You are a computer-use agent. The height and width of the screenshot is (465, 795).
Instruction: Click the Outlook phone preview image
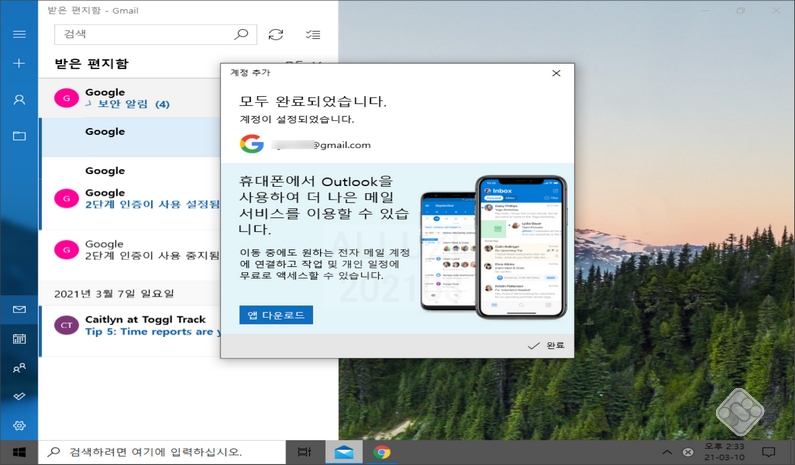493,247
